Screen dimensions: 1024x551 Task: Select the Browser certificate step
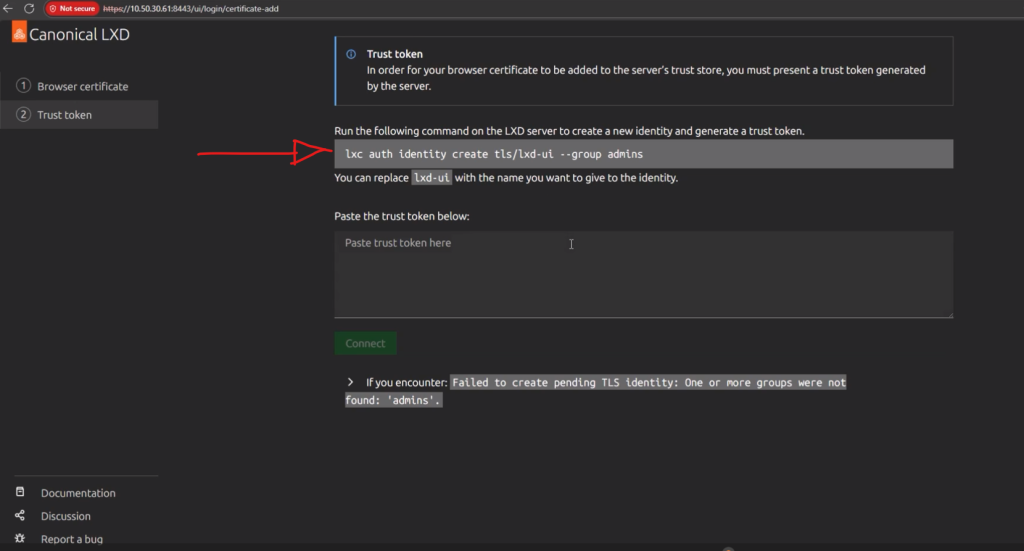pos(82,87)
